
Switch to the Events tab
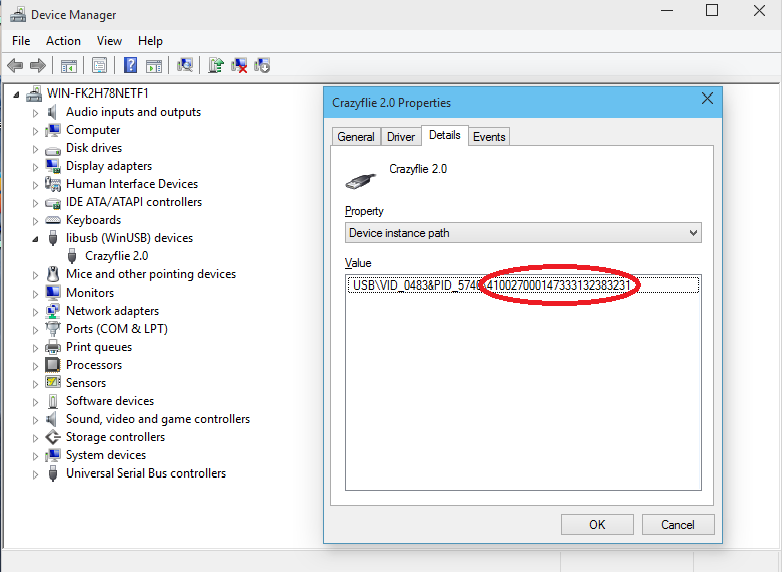(489, 137)
